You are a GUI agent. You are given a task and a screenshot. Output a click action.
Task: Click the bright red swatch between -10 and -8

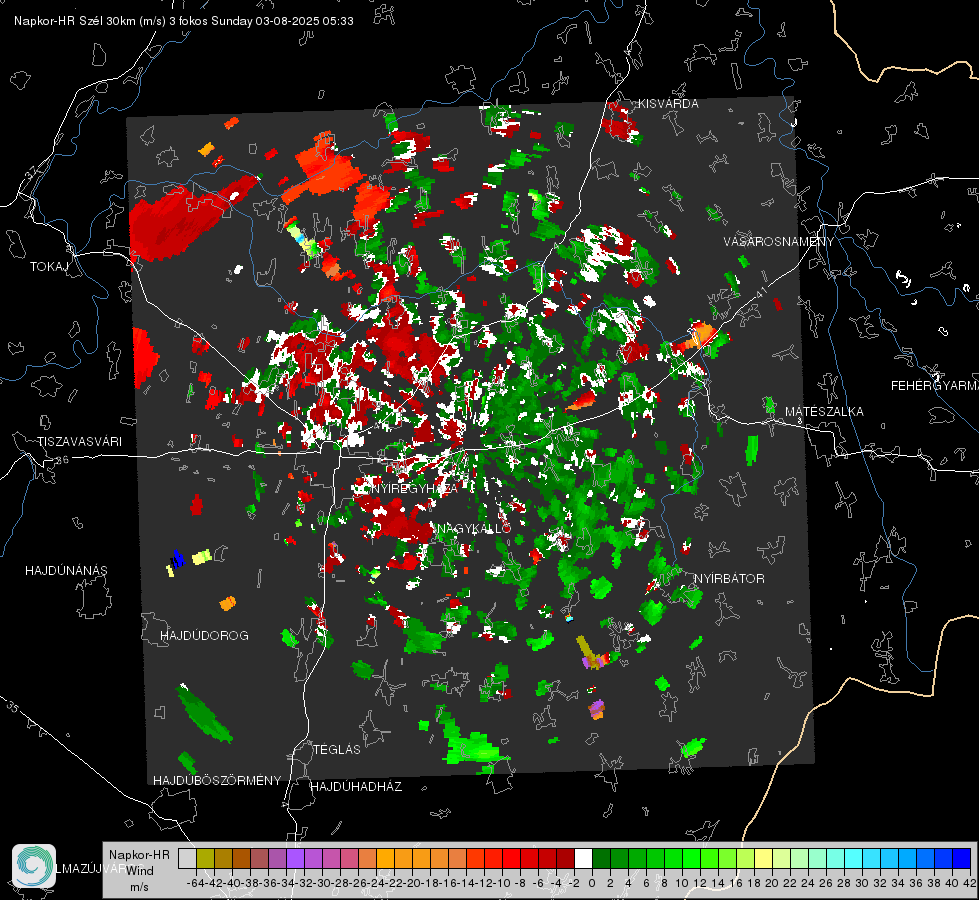click(x=511, y=858)
